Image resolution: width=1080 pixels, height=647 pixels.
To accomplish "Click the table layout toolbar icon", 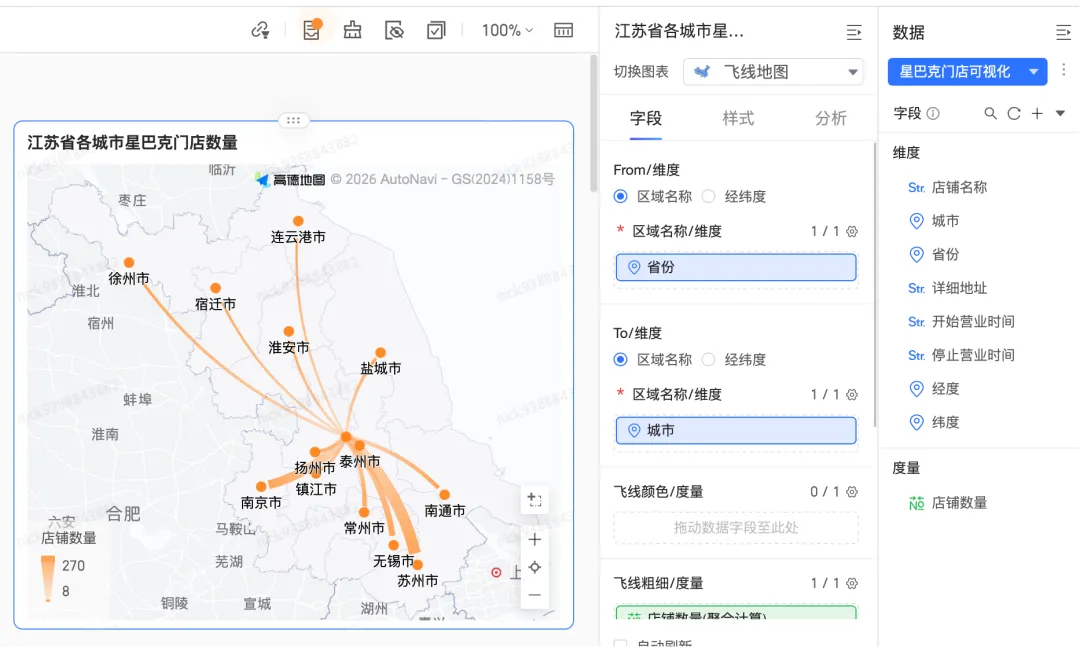I will pyautogui.click(x=563, y=30).
